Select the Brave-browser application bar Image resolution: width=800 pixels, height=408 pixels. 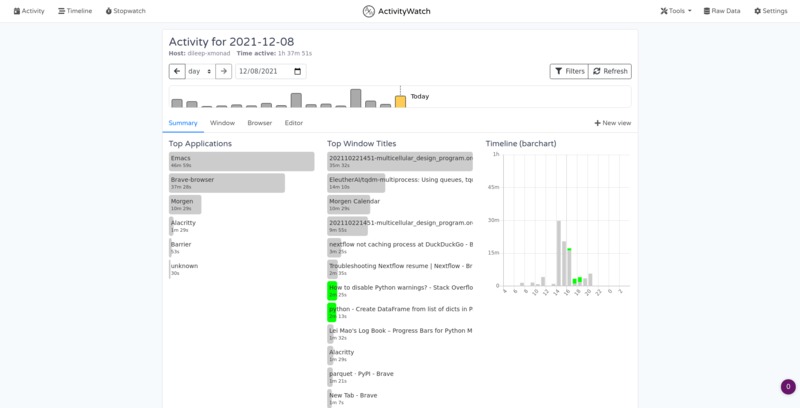[x=227, y=183]
